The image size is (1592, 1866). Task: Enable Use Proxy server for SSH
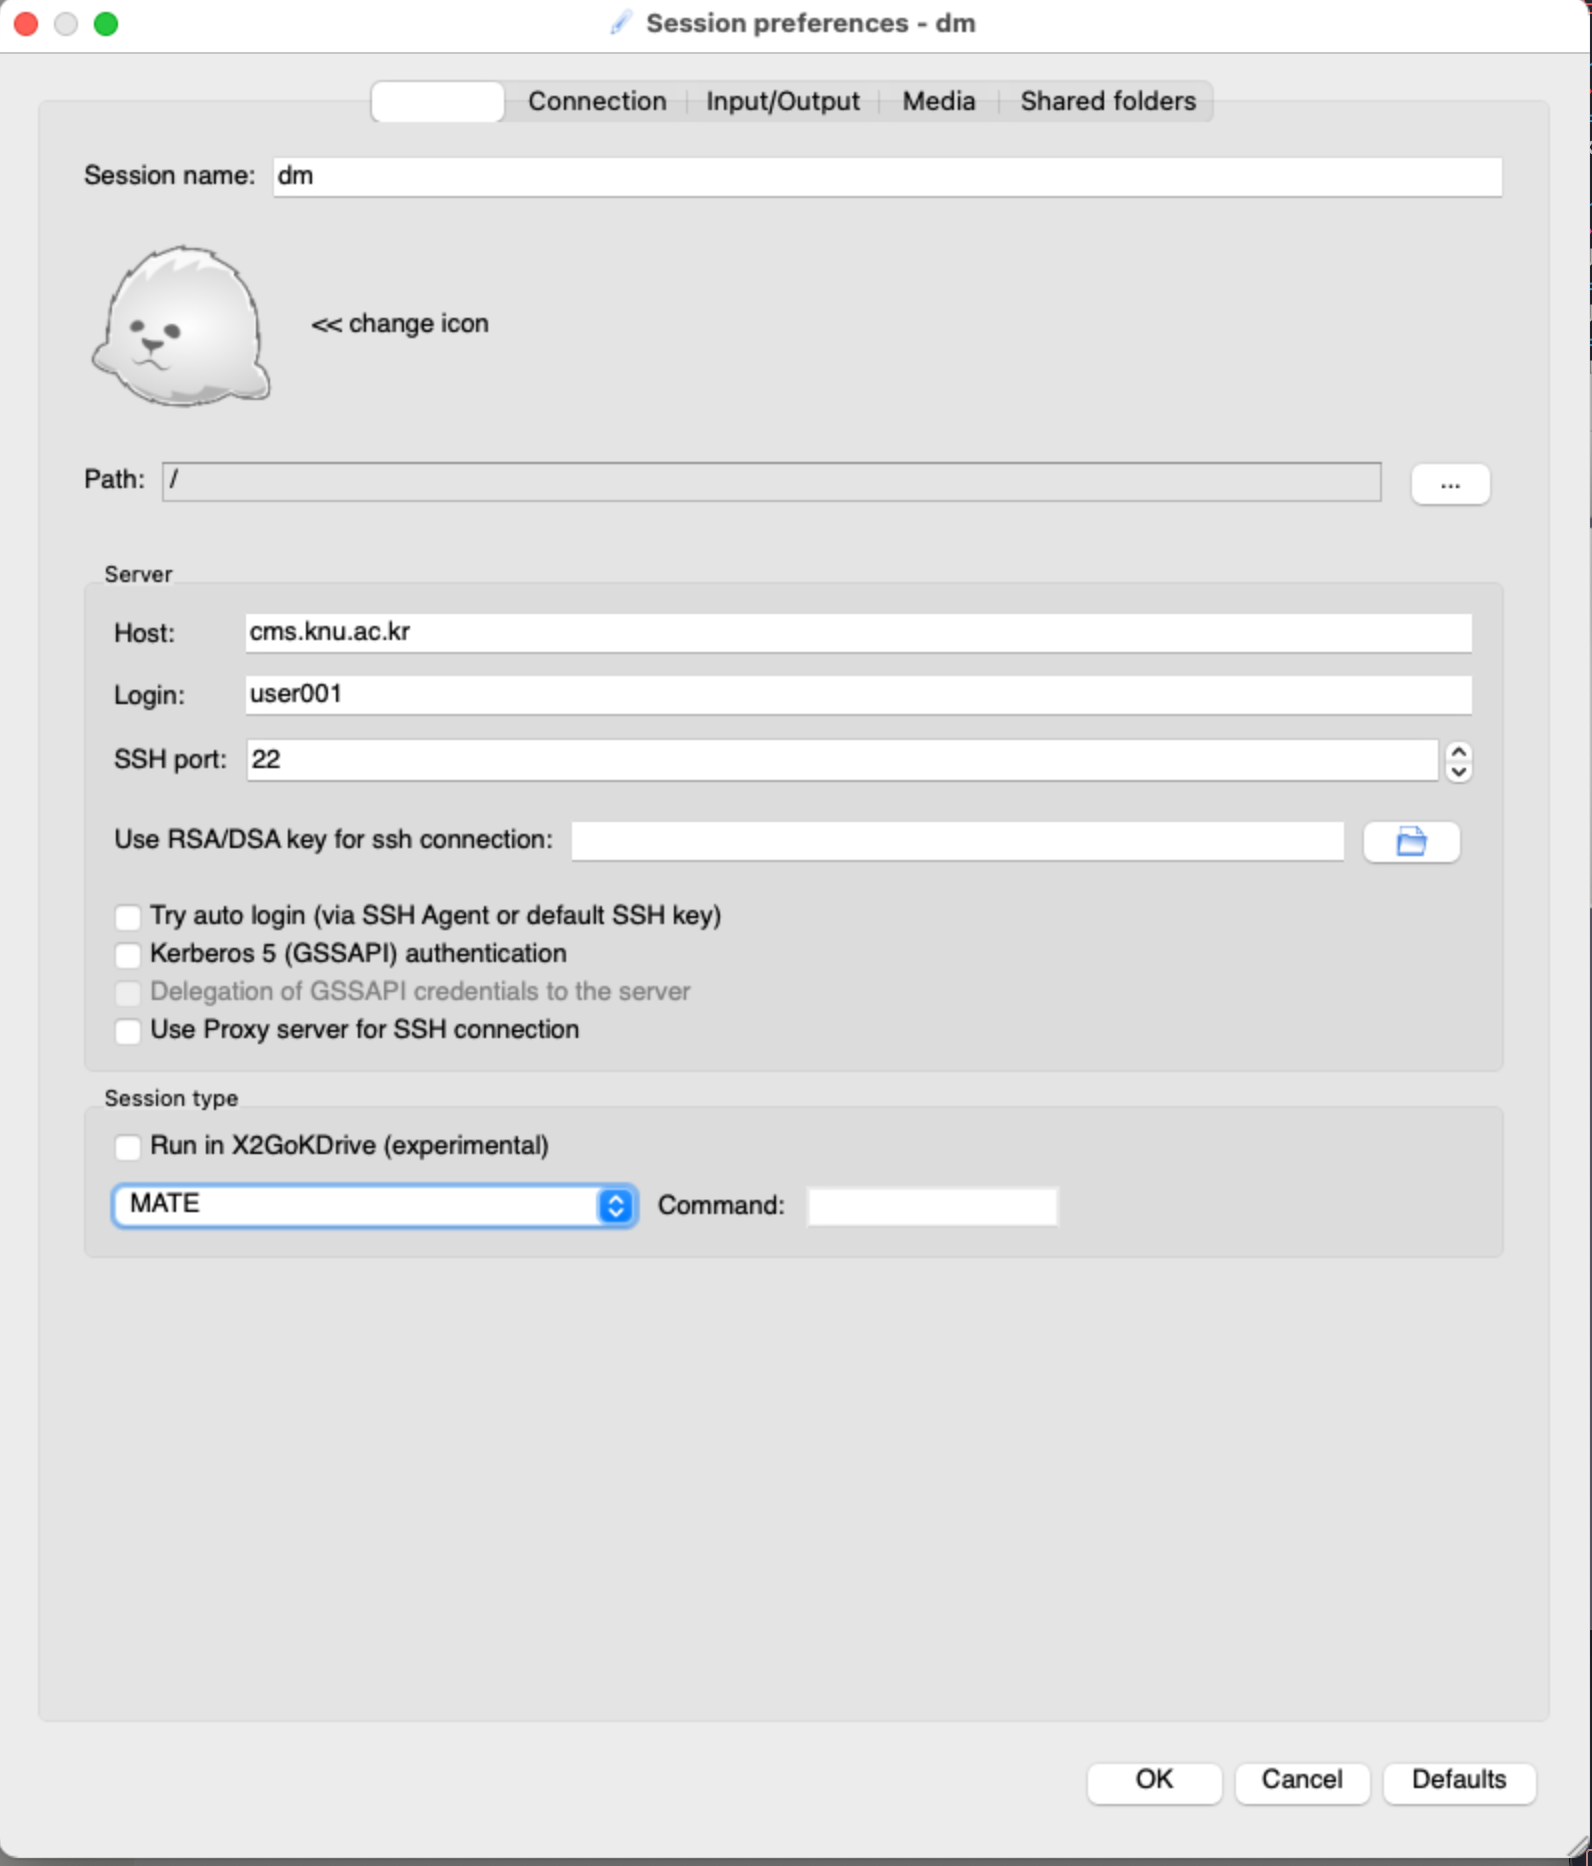(128, 1031)
